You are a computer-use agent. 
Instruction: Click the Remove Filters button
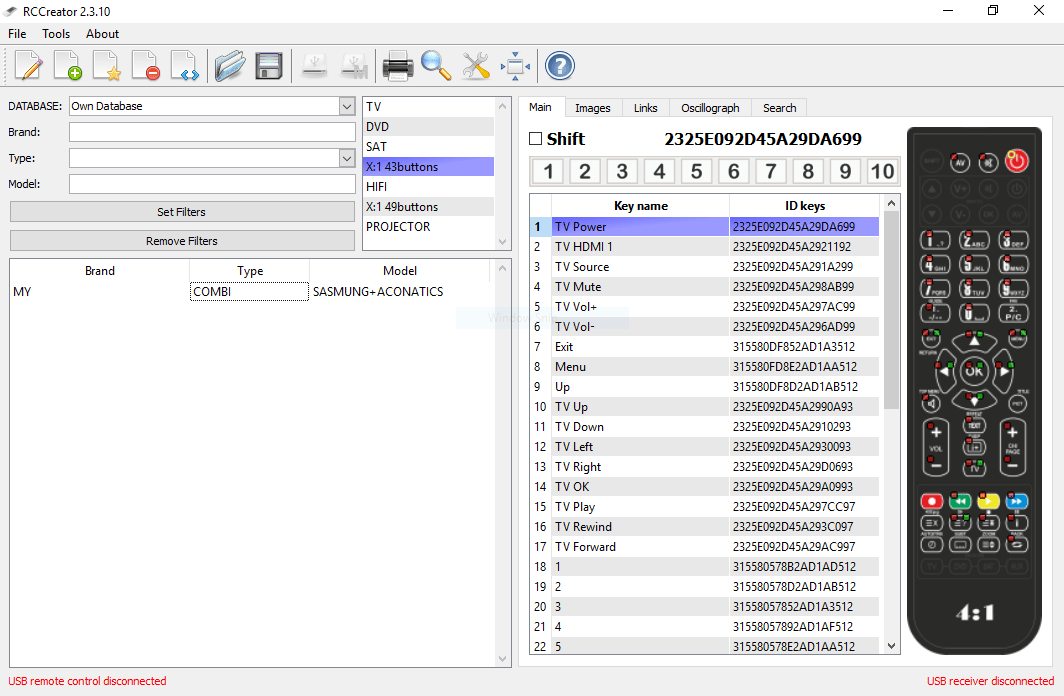point(182,241)
